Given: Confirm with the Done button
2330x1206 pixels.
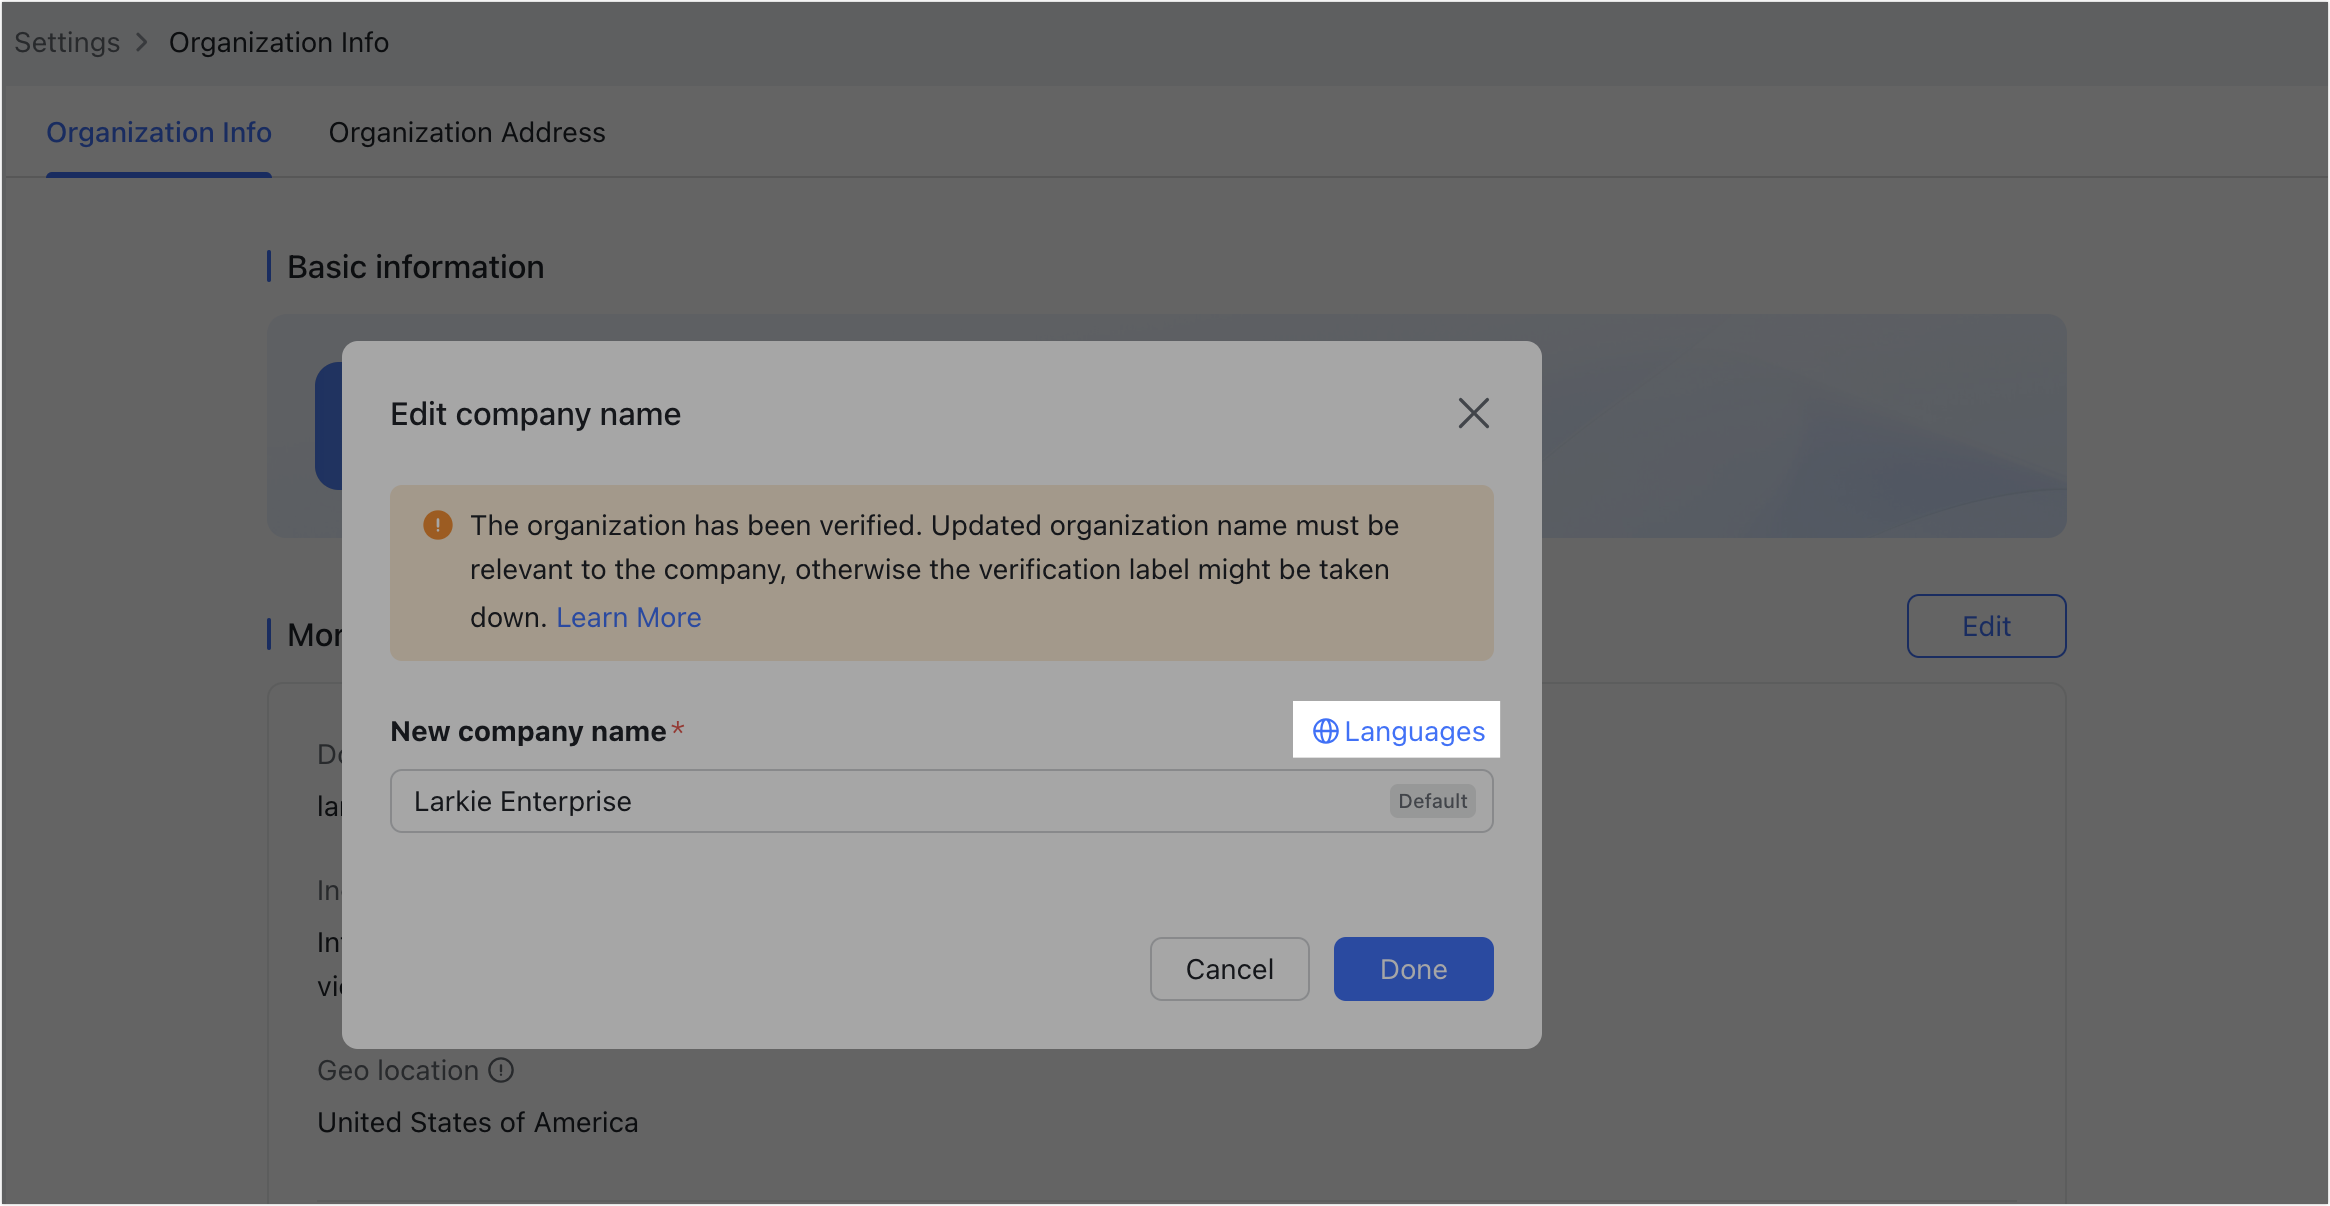Looking at the screenshot, I should (x=1413, y=969).
